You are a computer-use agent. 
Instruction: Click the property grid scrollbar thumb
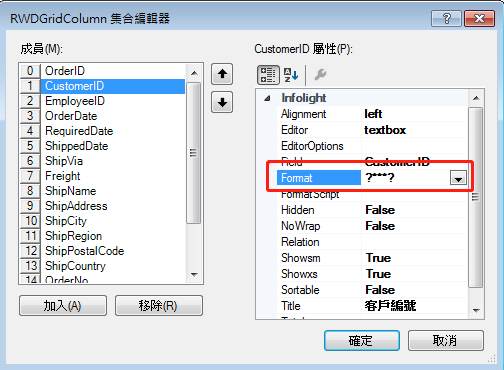click(x=476, y=197)
